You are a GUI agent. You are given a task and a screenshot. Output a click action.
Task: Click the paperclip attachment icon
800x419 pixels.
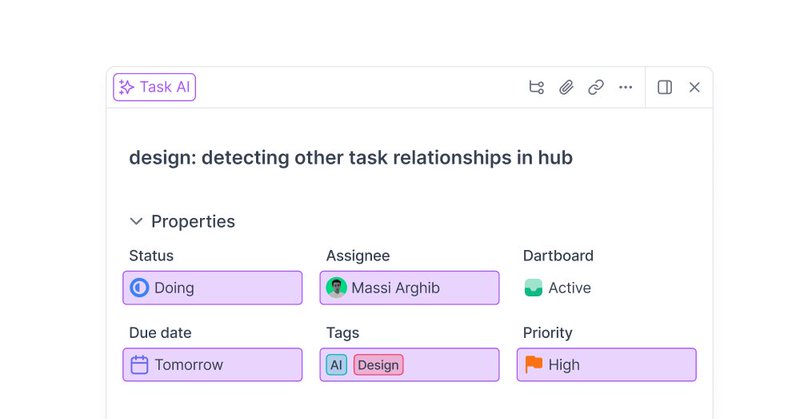566,87
